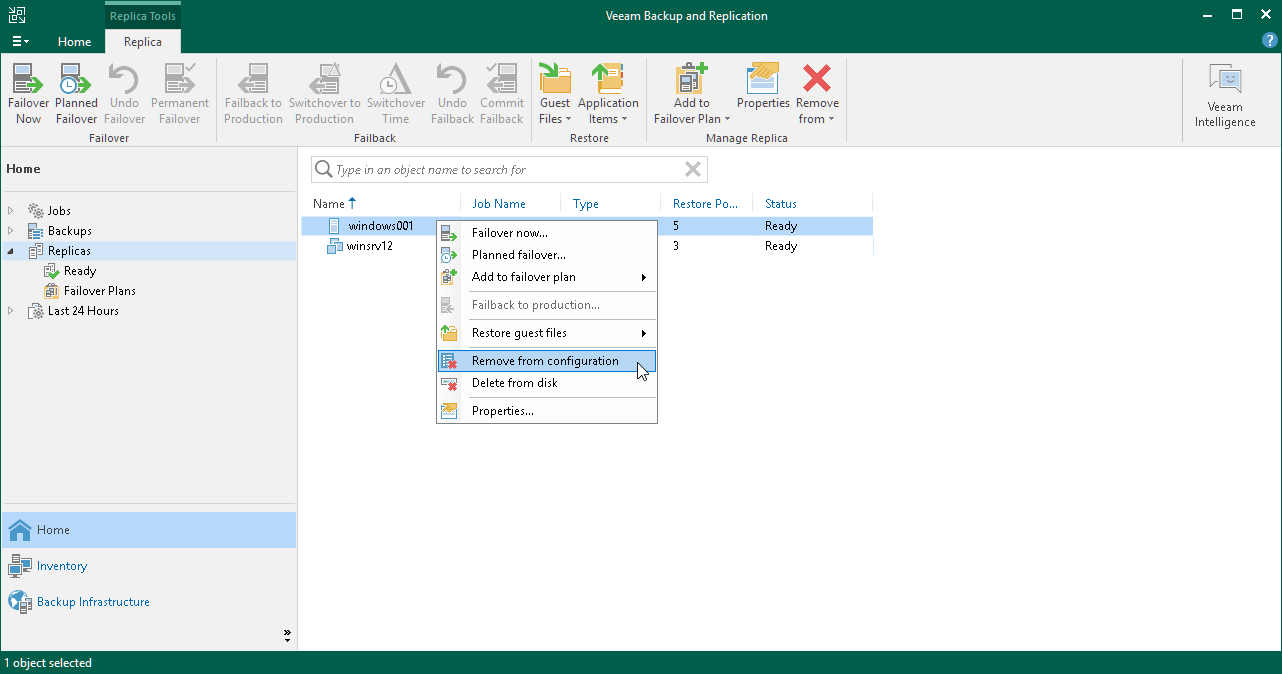1282x674 pixels.
Task: Start Planned Failover from the ribbon
Action: 76,94
